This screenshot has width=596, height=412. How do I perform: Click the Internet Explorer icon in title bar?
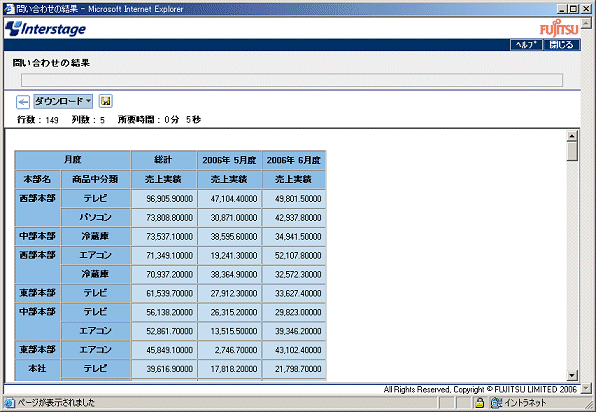click(x=9, y=9)
